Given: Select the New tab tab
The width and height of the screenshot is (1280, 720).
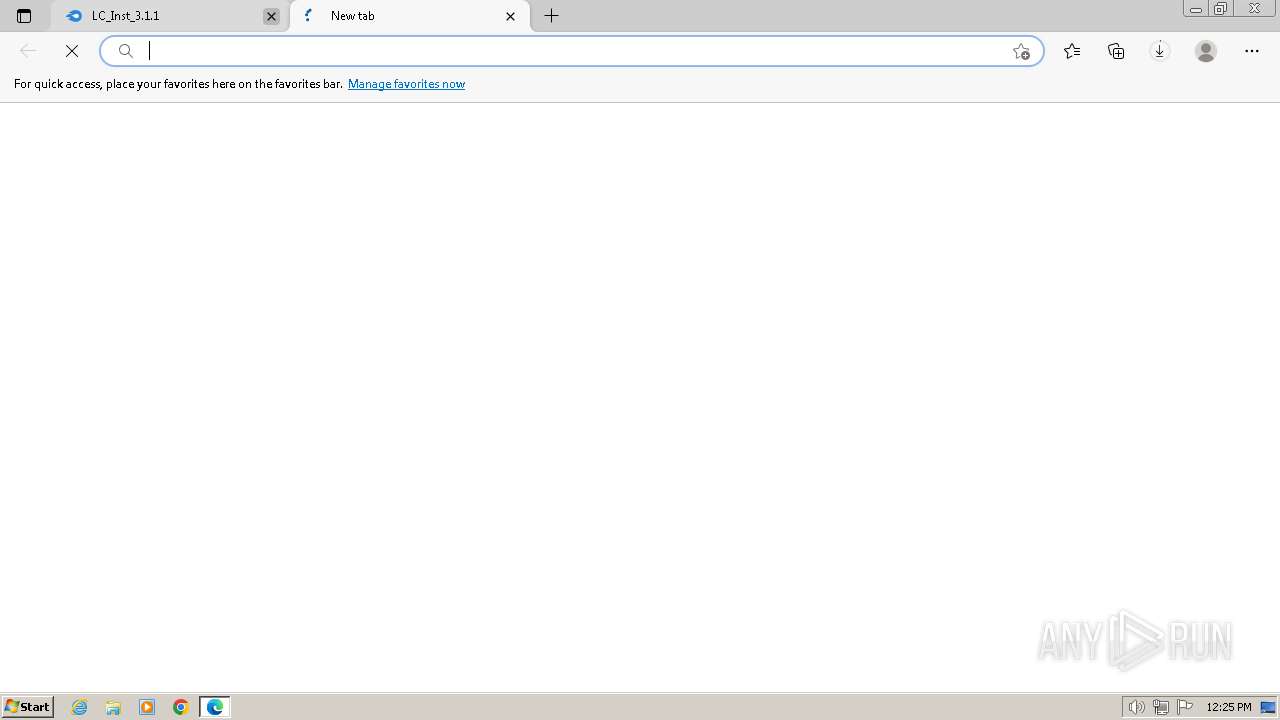Looking at the screenshot, I should coord(410,16).
